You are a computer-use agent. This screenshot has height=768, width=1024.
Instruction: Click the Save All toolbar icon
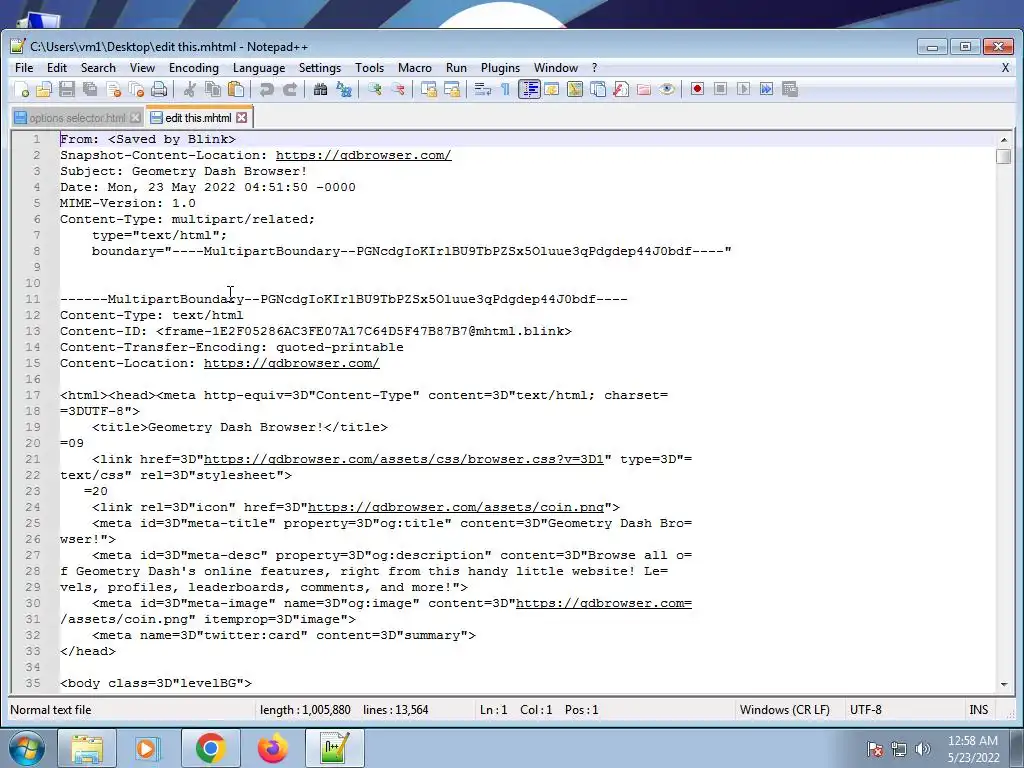pos(89,89)
